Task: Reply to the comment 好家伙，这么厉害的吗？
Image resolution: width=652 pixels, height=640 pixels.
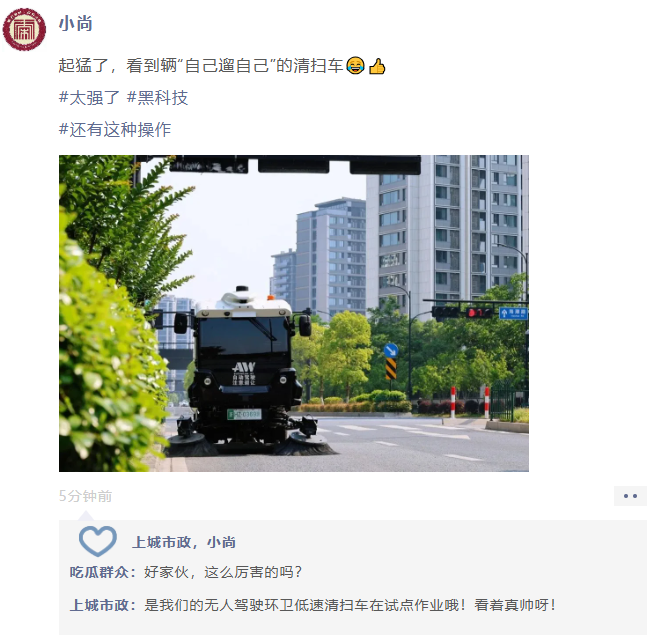Action: click(x=223, y=572)
